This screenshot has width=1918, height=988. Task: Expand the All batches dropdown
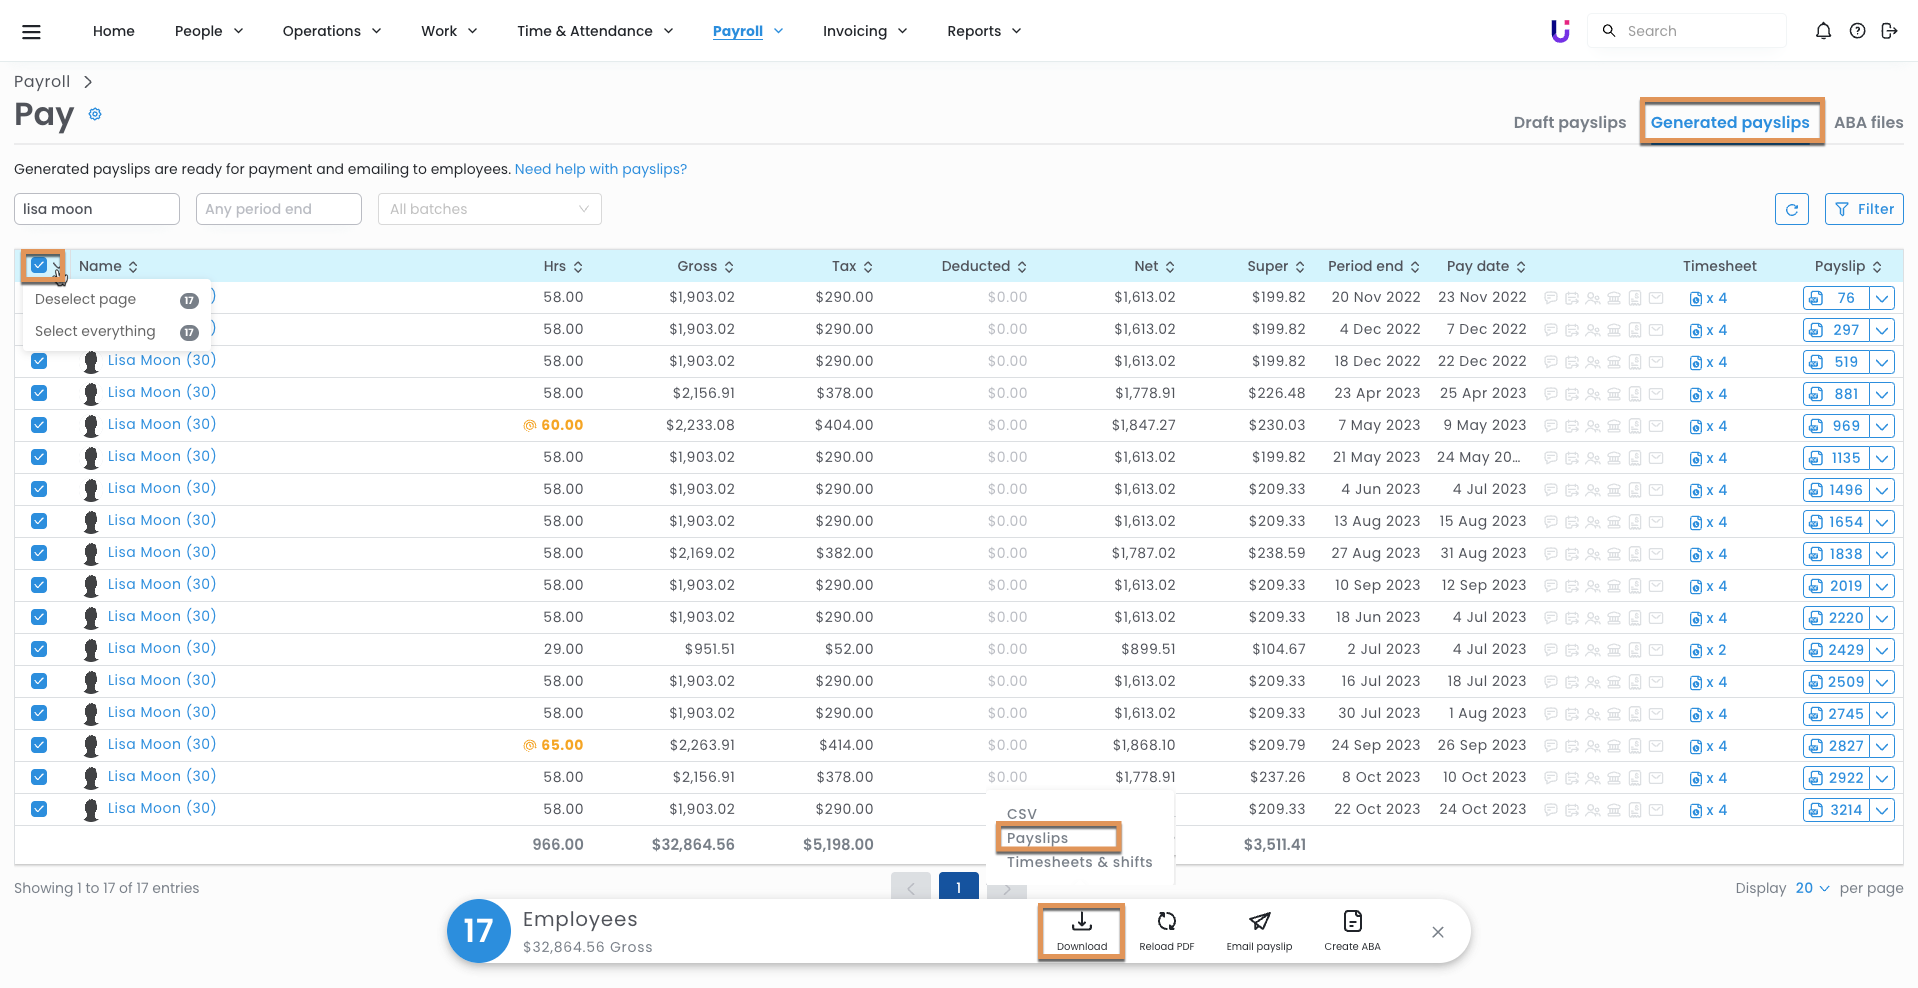pos(489,209)
